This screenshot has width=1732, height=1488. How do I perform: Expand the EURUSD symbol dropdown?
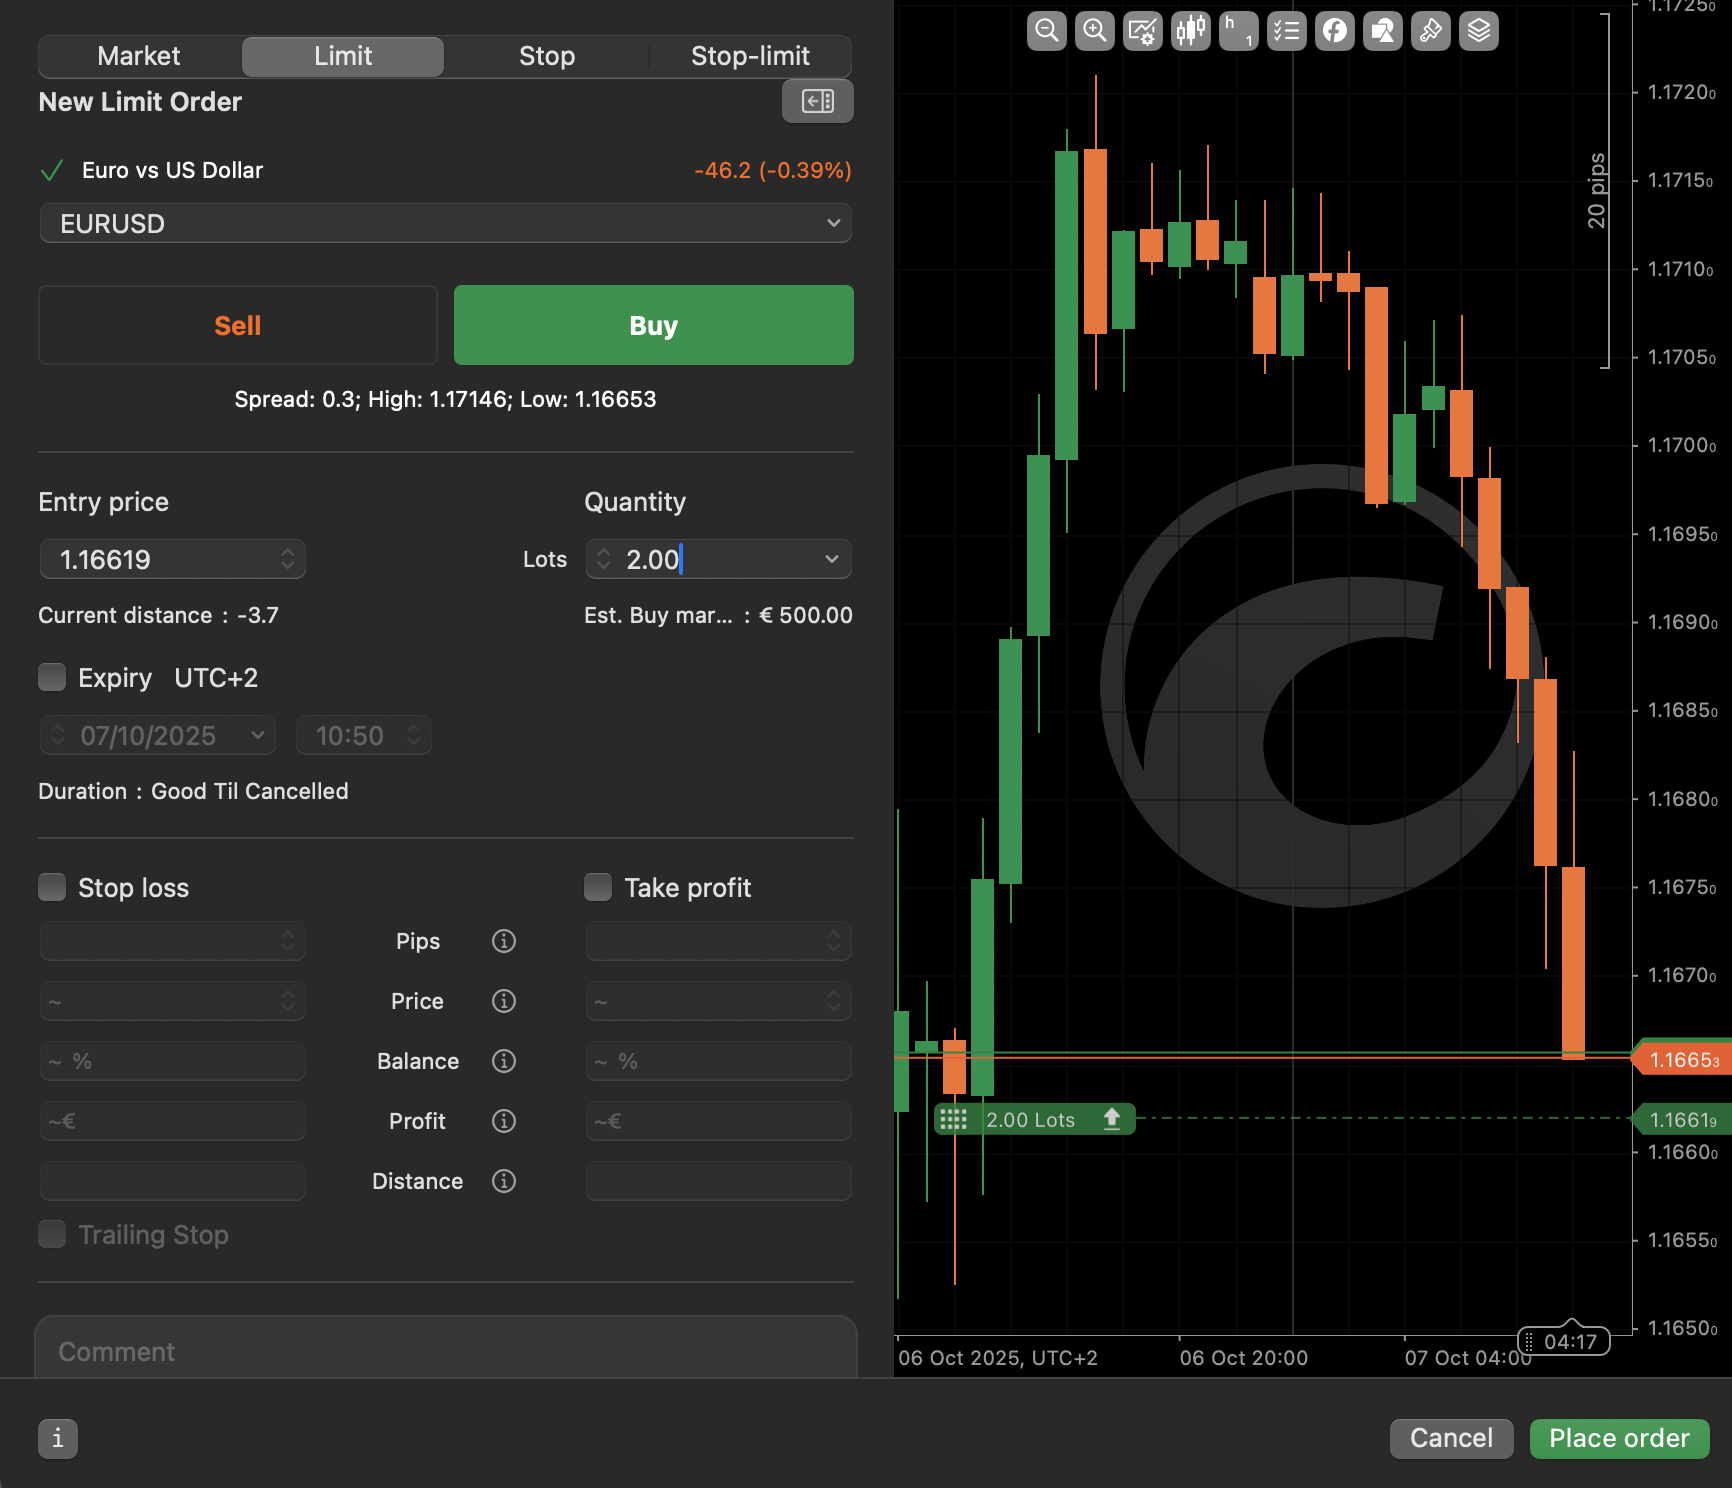click(x=445, y=223)
